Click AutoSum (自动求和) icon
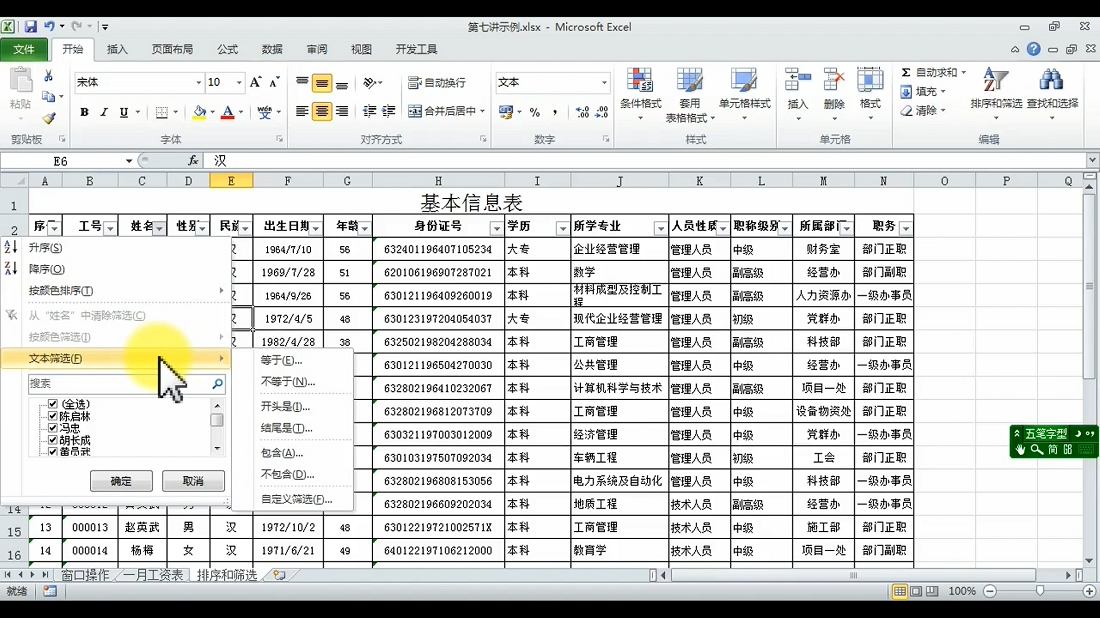Image resolution: width=1100 pixels, height=618 pixels. (x=906, y=72)
